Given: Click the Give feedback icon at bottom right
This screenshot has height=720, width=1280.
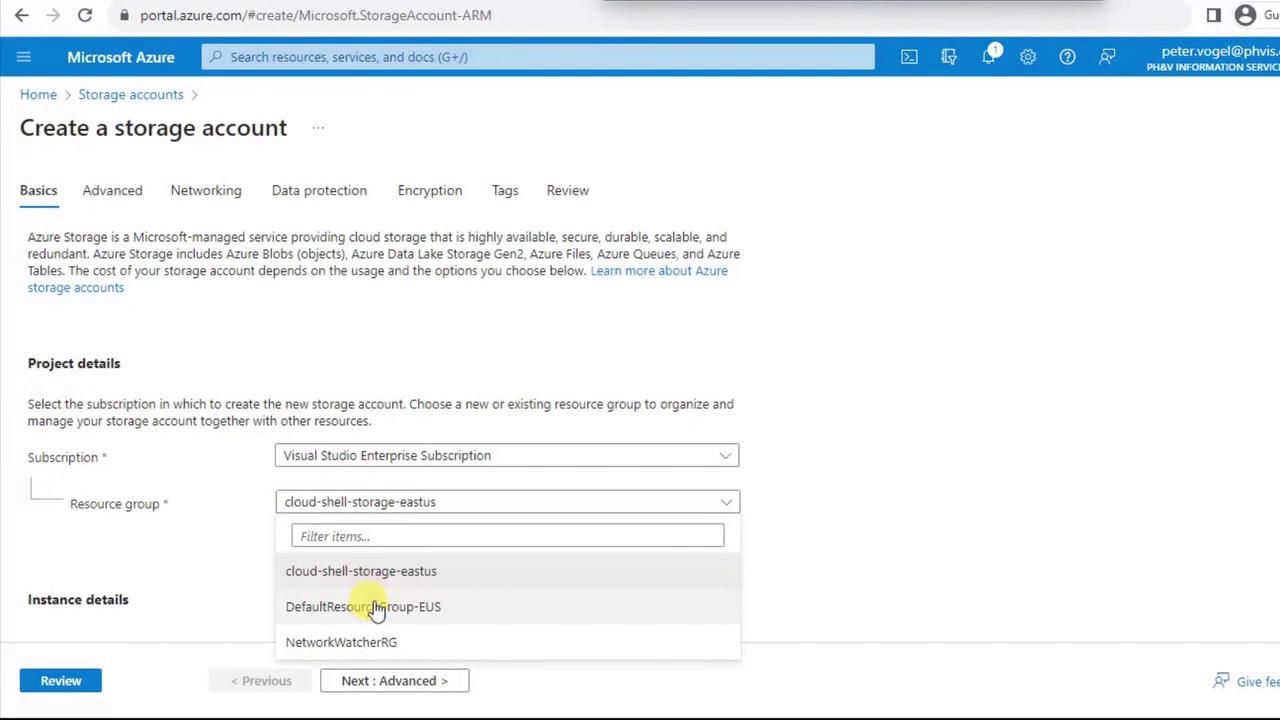Looking at the screenshot, I should point(1221,681).
